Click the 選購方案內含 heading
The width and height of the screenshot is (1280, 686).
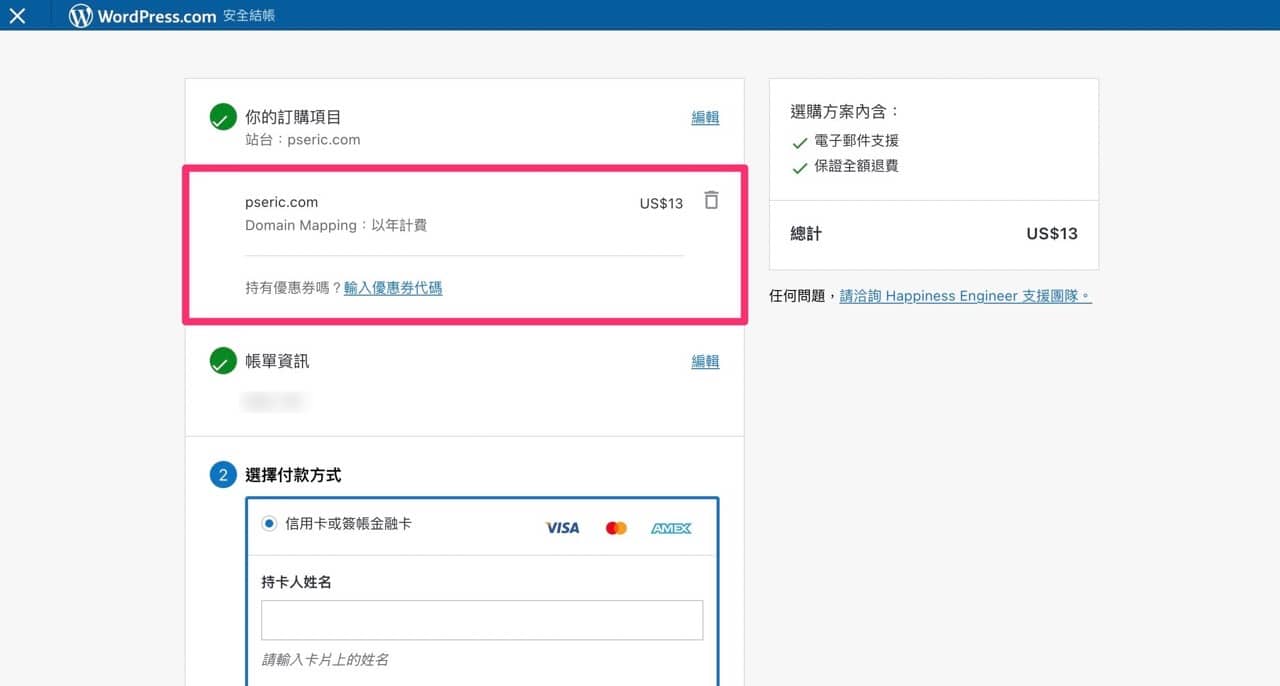(x=845, y=112)
